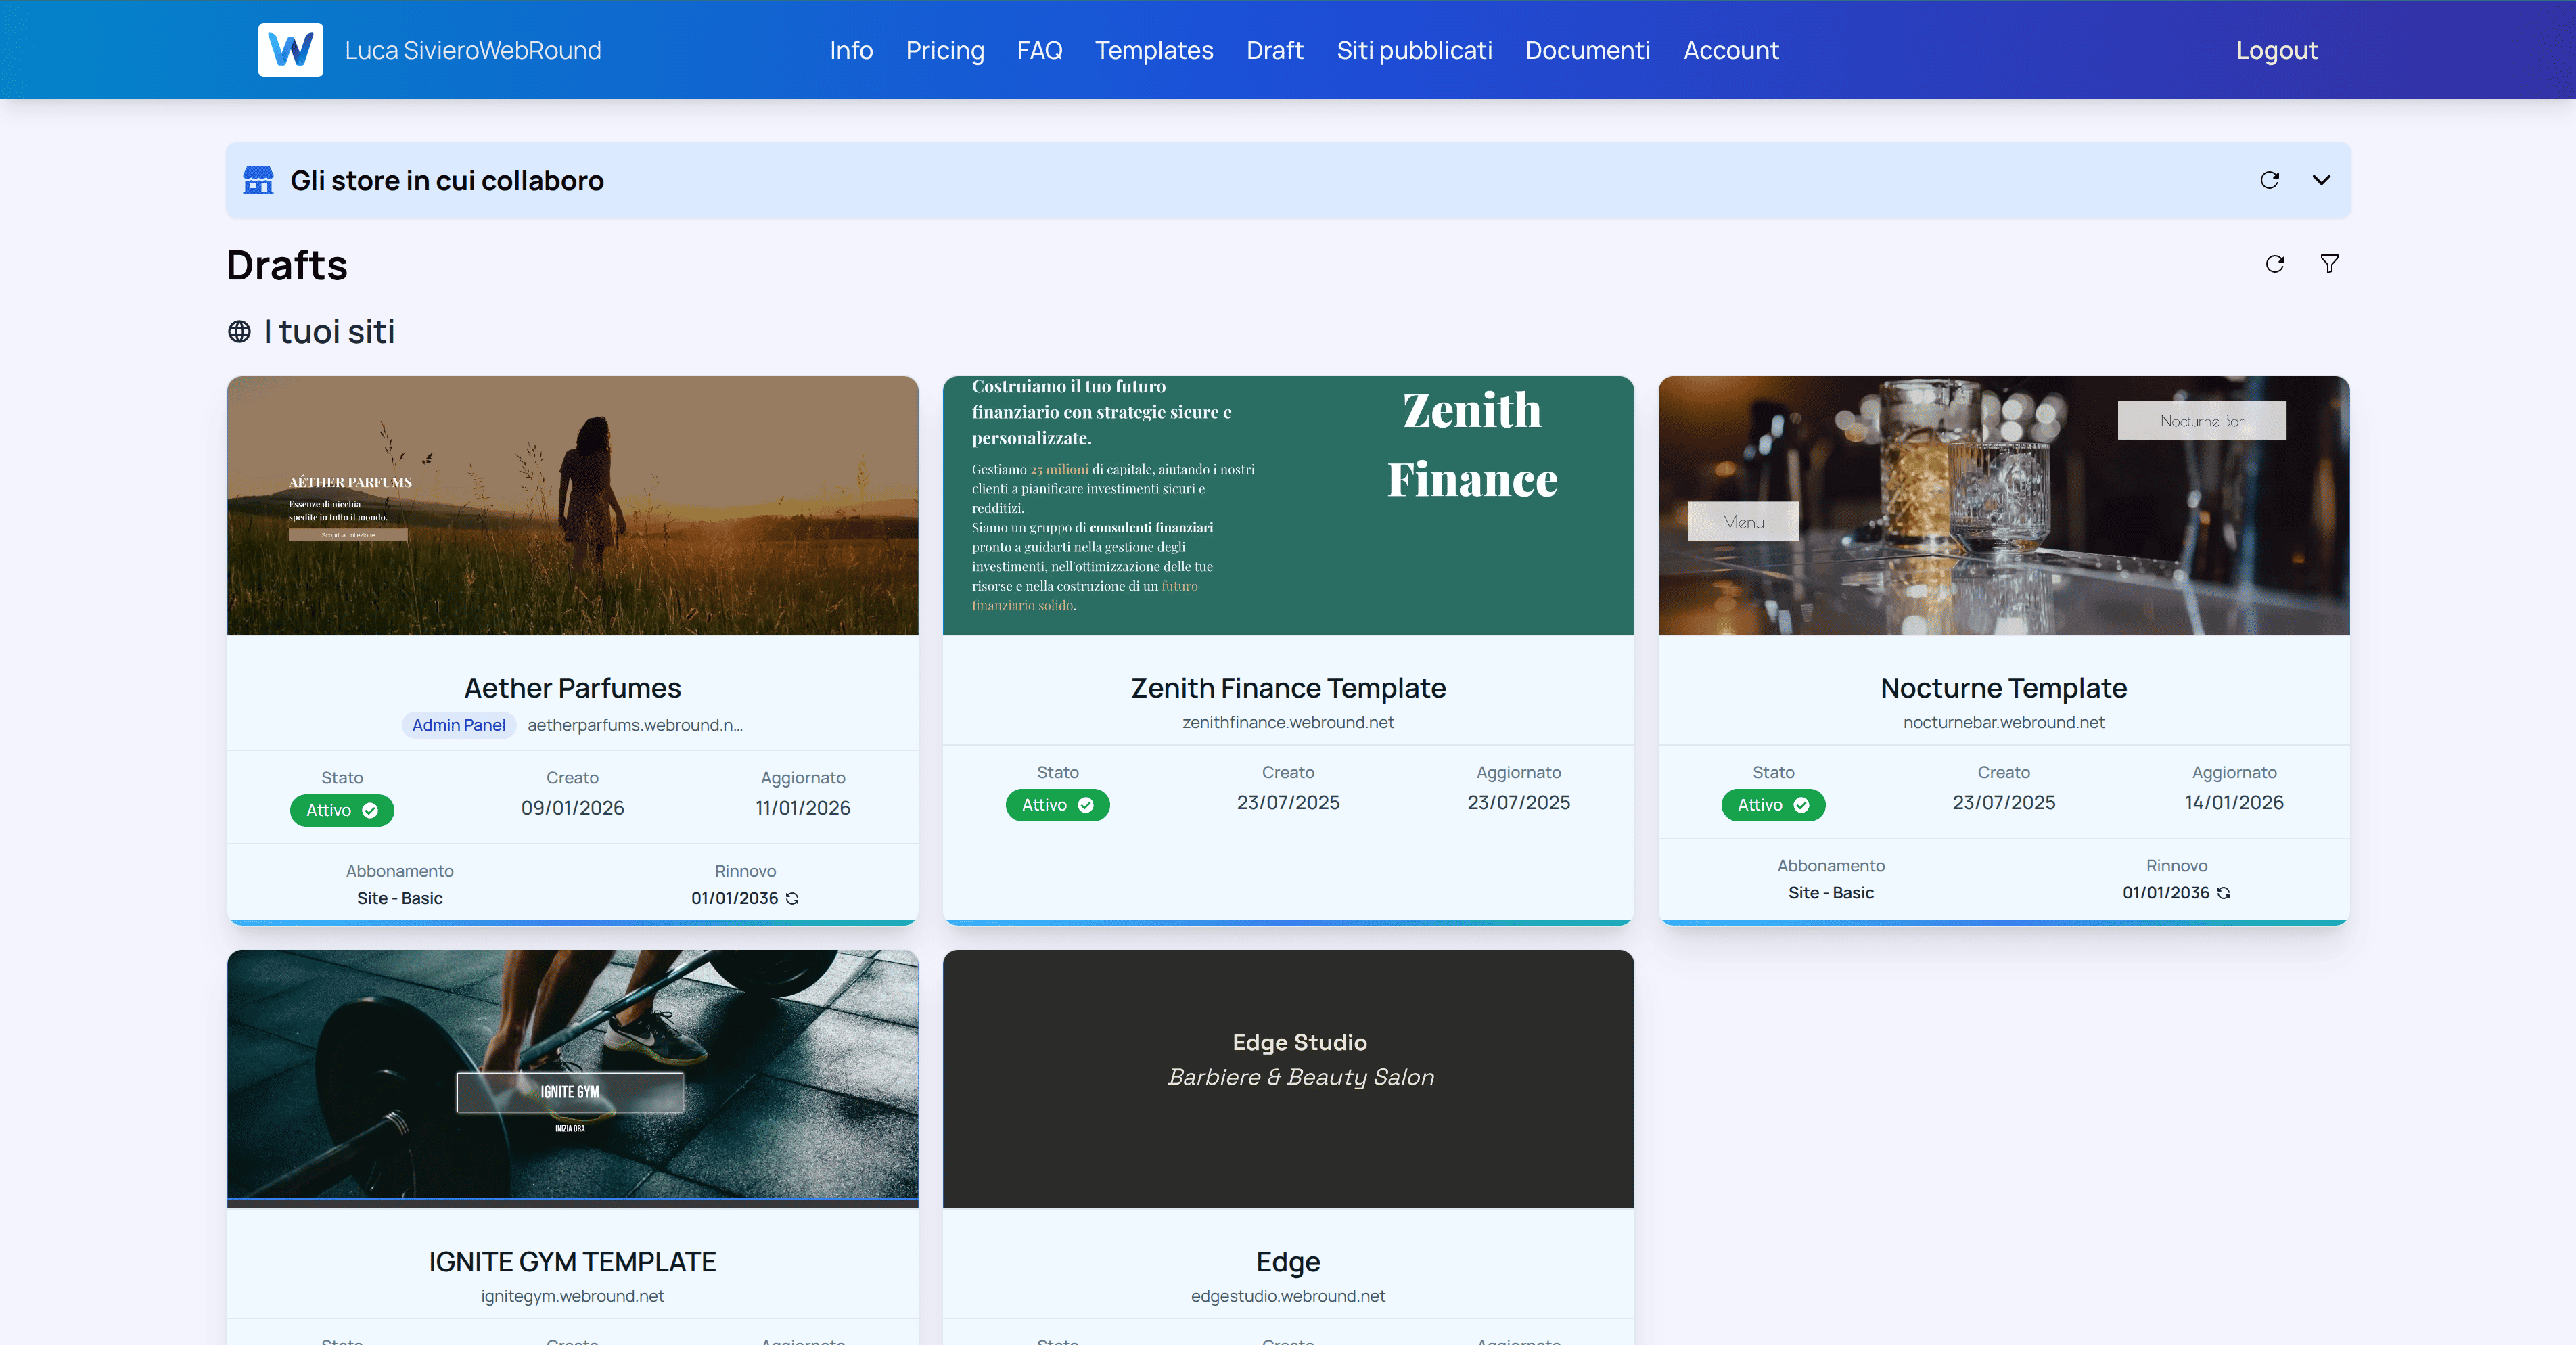Go to the Documenti section

(x=1587, y=50)
